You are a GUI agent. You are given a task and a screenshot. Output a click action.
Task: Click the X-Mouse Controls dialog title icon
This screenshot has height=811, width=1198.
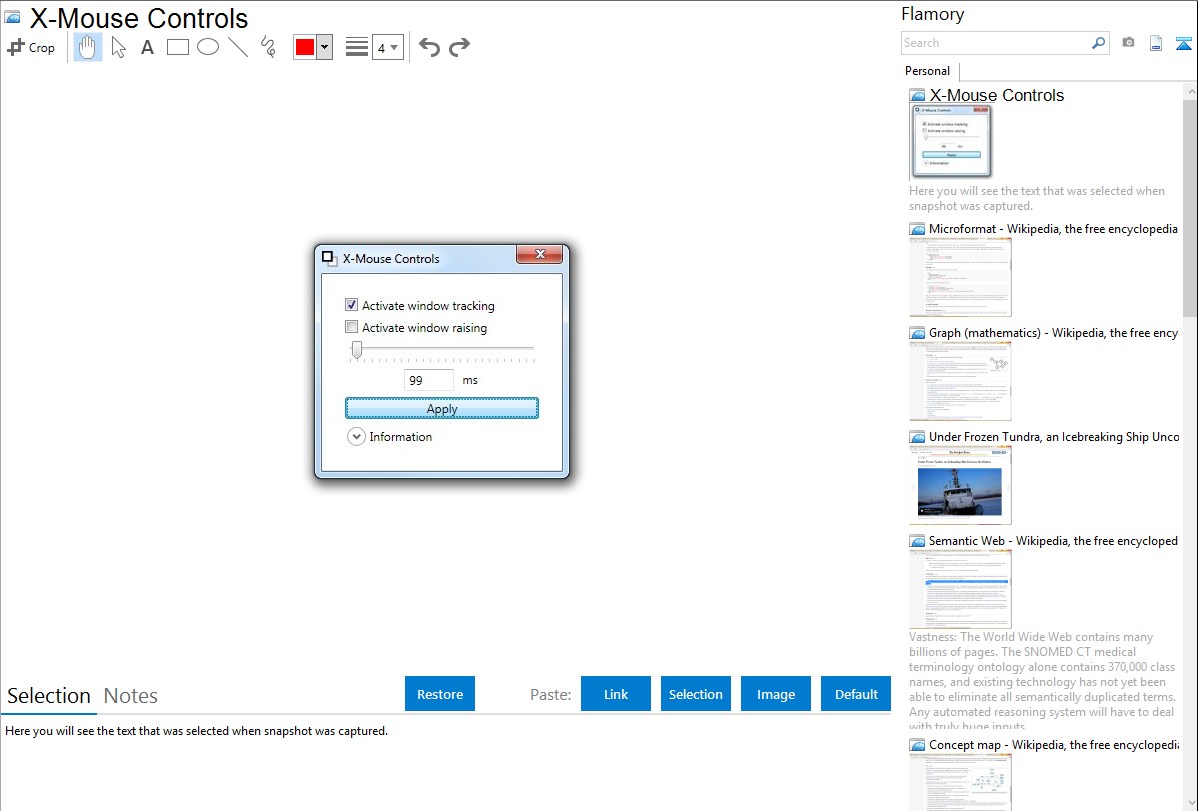[x=329, y=258]
